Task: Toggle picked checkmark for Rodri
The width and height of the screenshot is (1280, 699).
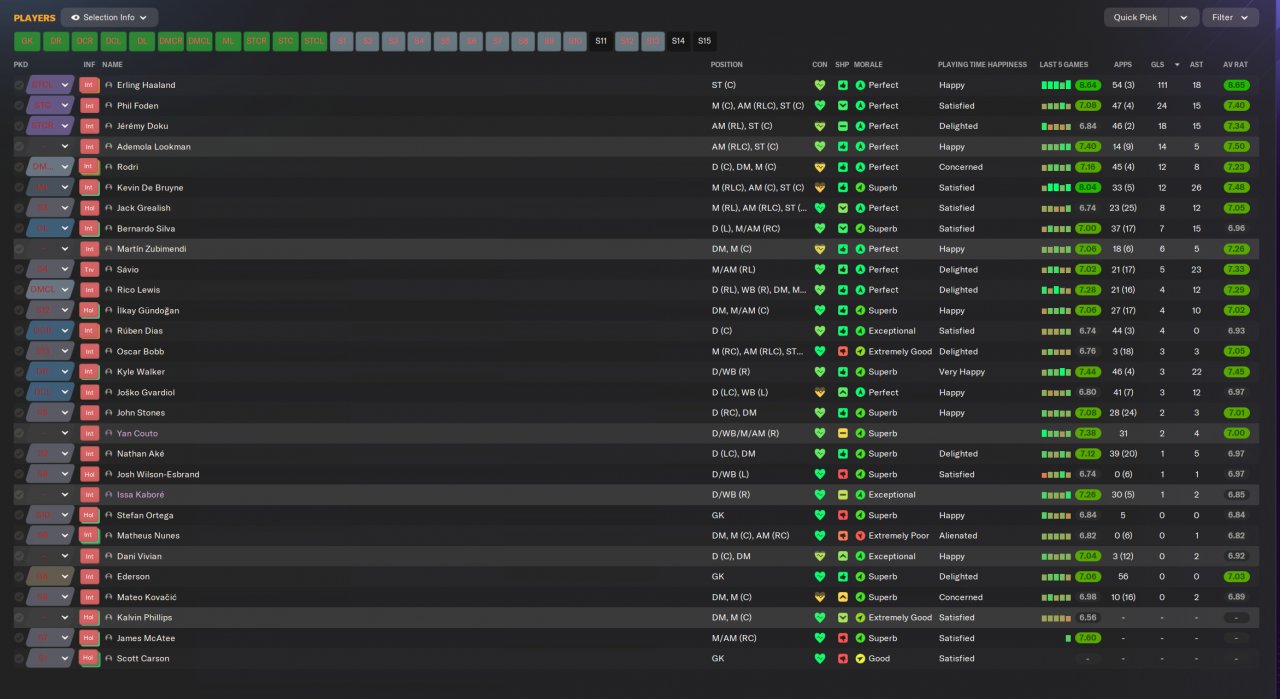Action: pyautogui.click(x=19, y=167)
